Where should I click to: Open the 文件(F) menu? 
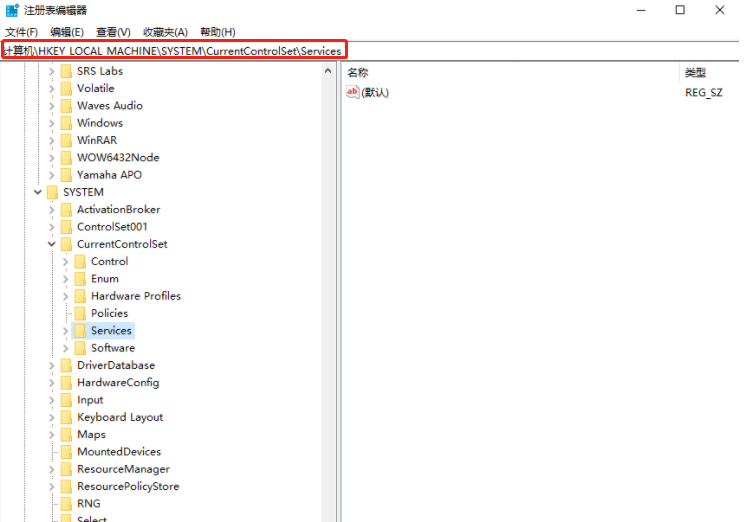21,32
